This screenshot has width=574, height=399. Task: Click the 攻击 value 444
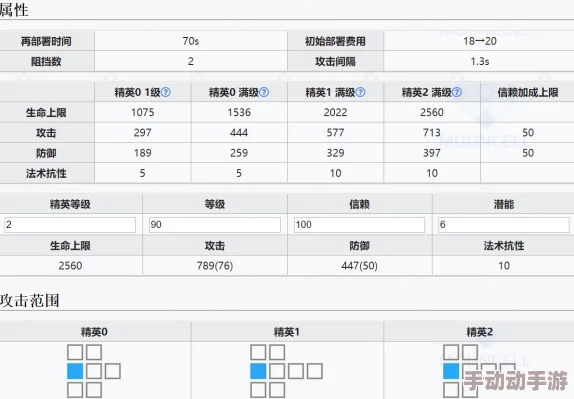coord(239,133)
